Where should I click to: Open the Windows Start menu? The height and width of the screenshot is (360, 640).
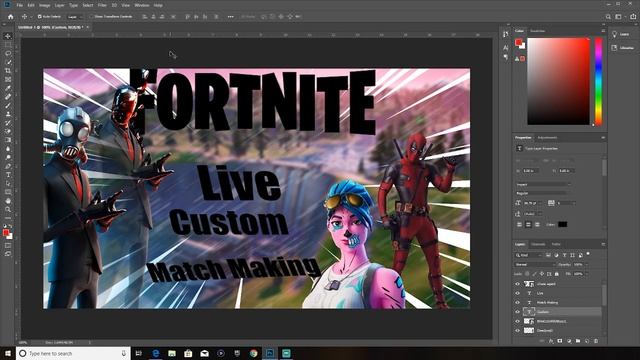[8, 353]
